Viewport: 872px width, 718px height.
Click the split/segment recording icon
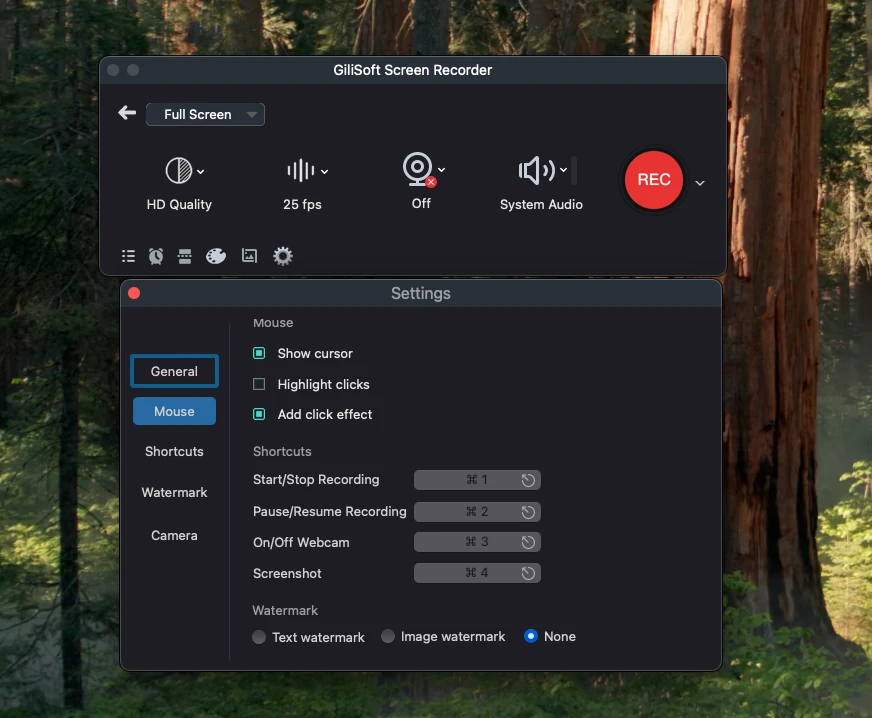click(185, 256)
